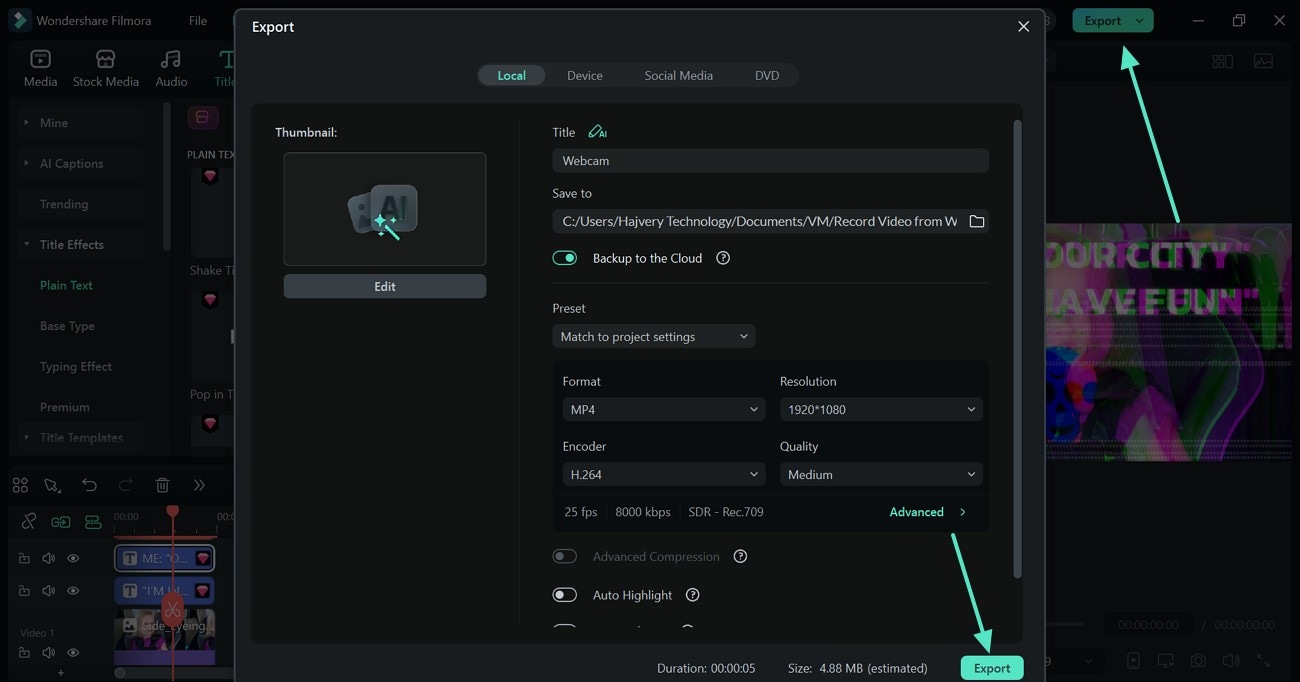Open the Format dropdown showing MP4

(664, 409)
